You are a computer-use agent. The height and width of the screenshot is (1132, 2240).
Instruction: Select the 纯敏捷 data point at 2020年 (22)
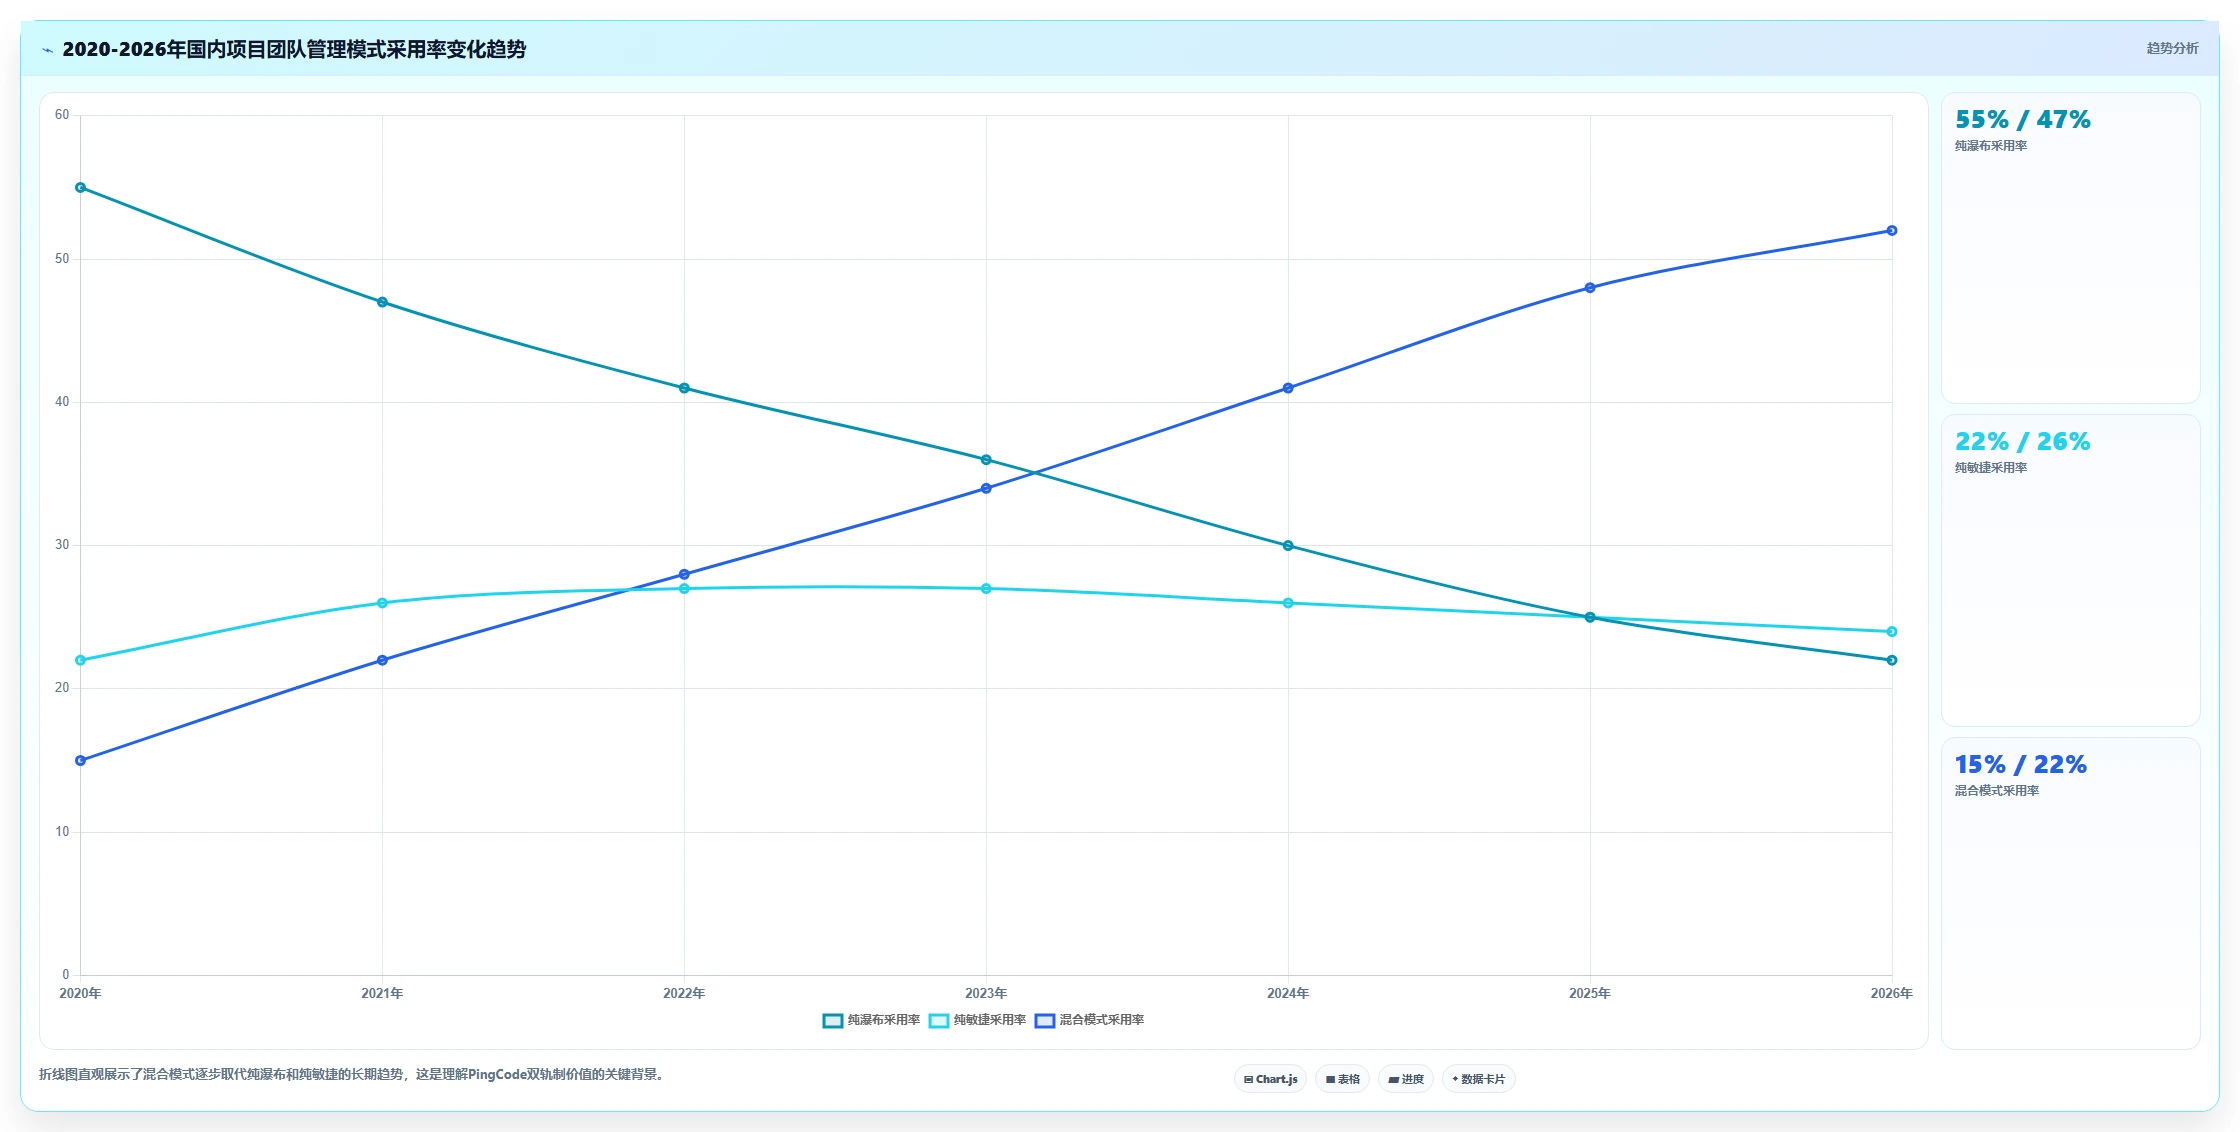tap(80, 660)
